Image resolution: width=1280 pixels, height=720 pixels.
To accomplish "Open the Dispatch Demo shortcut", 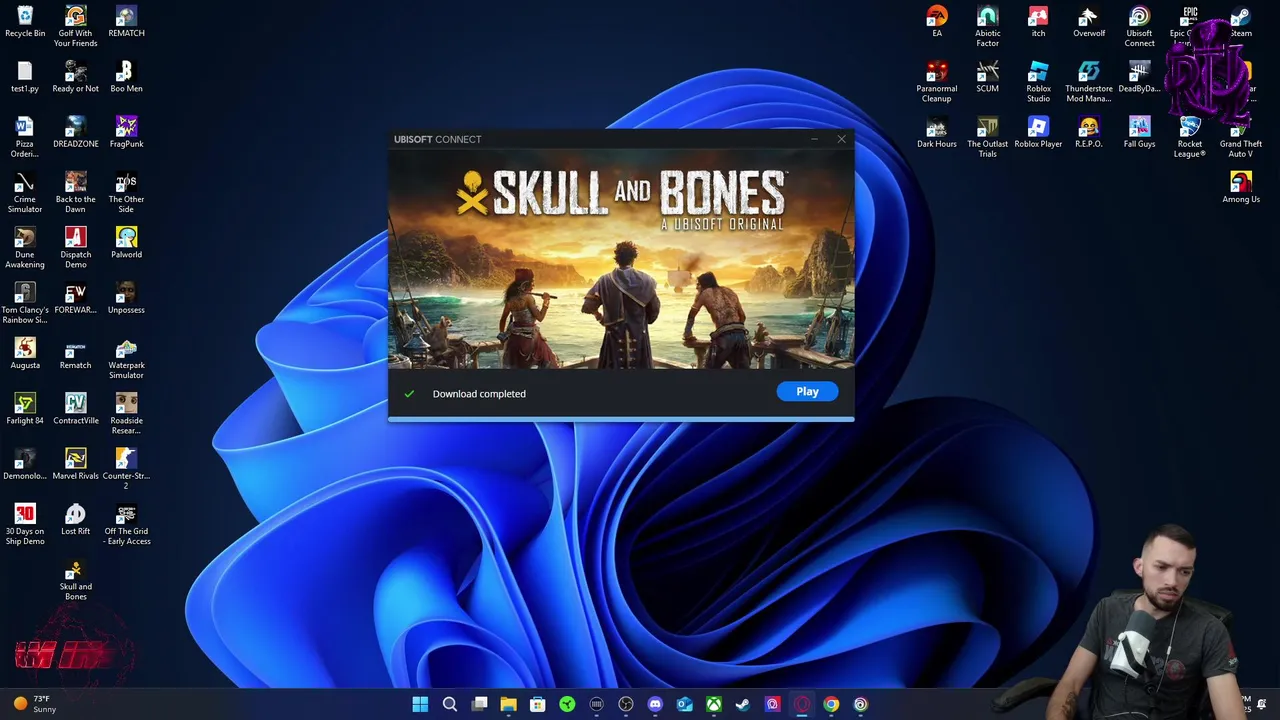I will [x=76, y=248].
